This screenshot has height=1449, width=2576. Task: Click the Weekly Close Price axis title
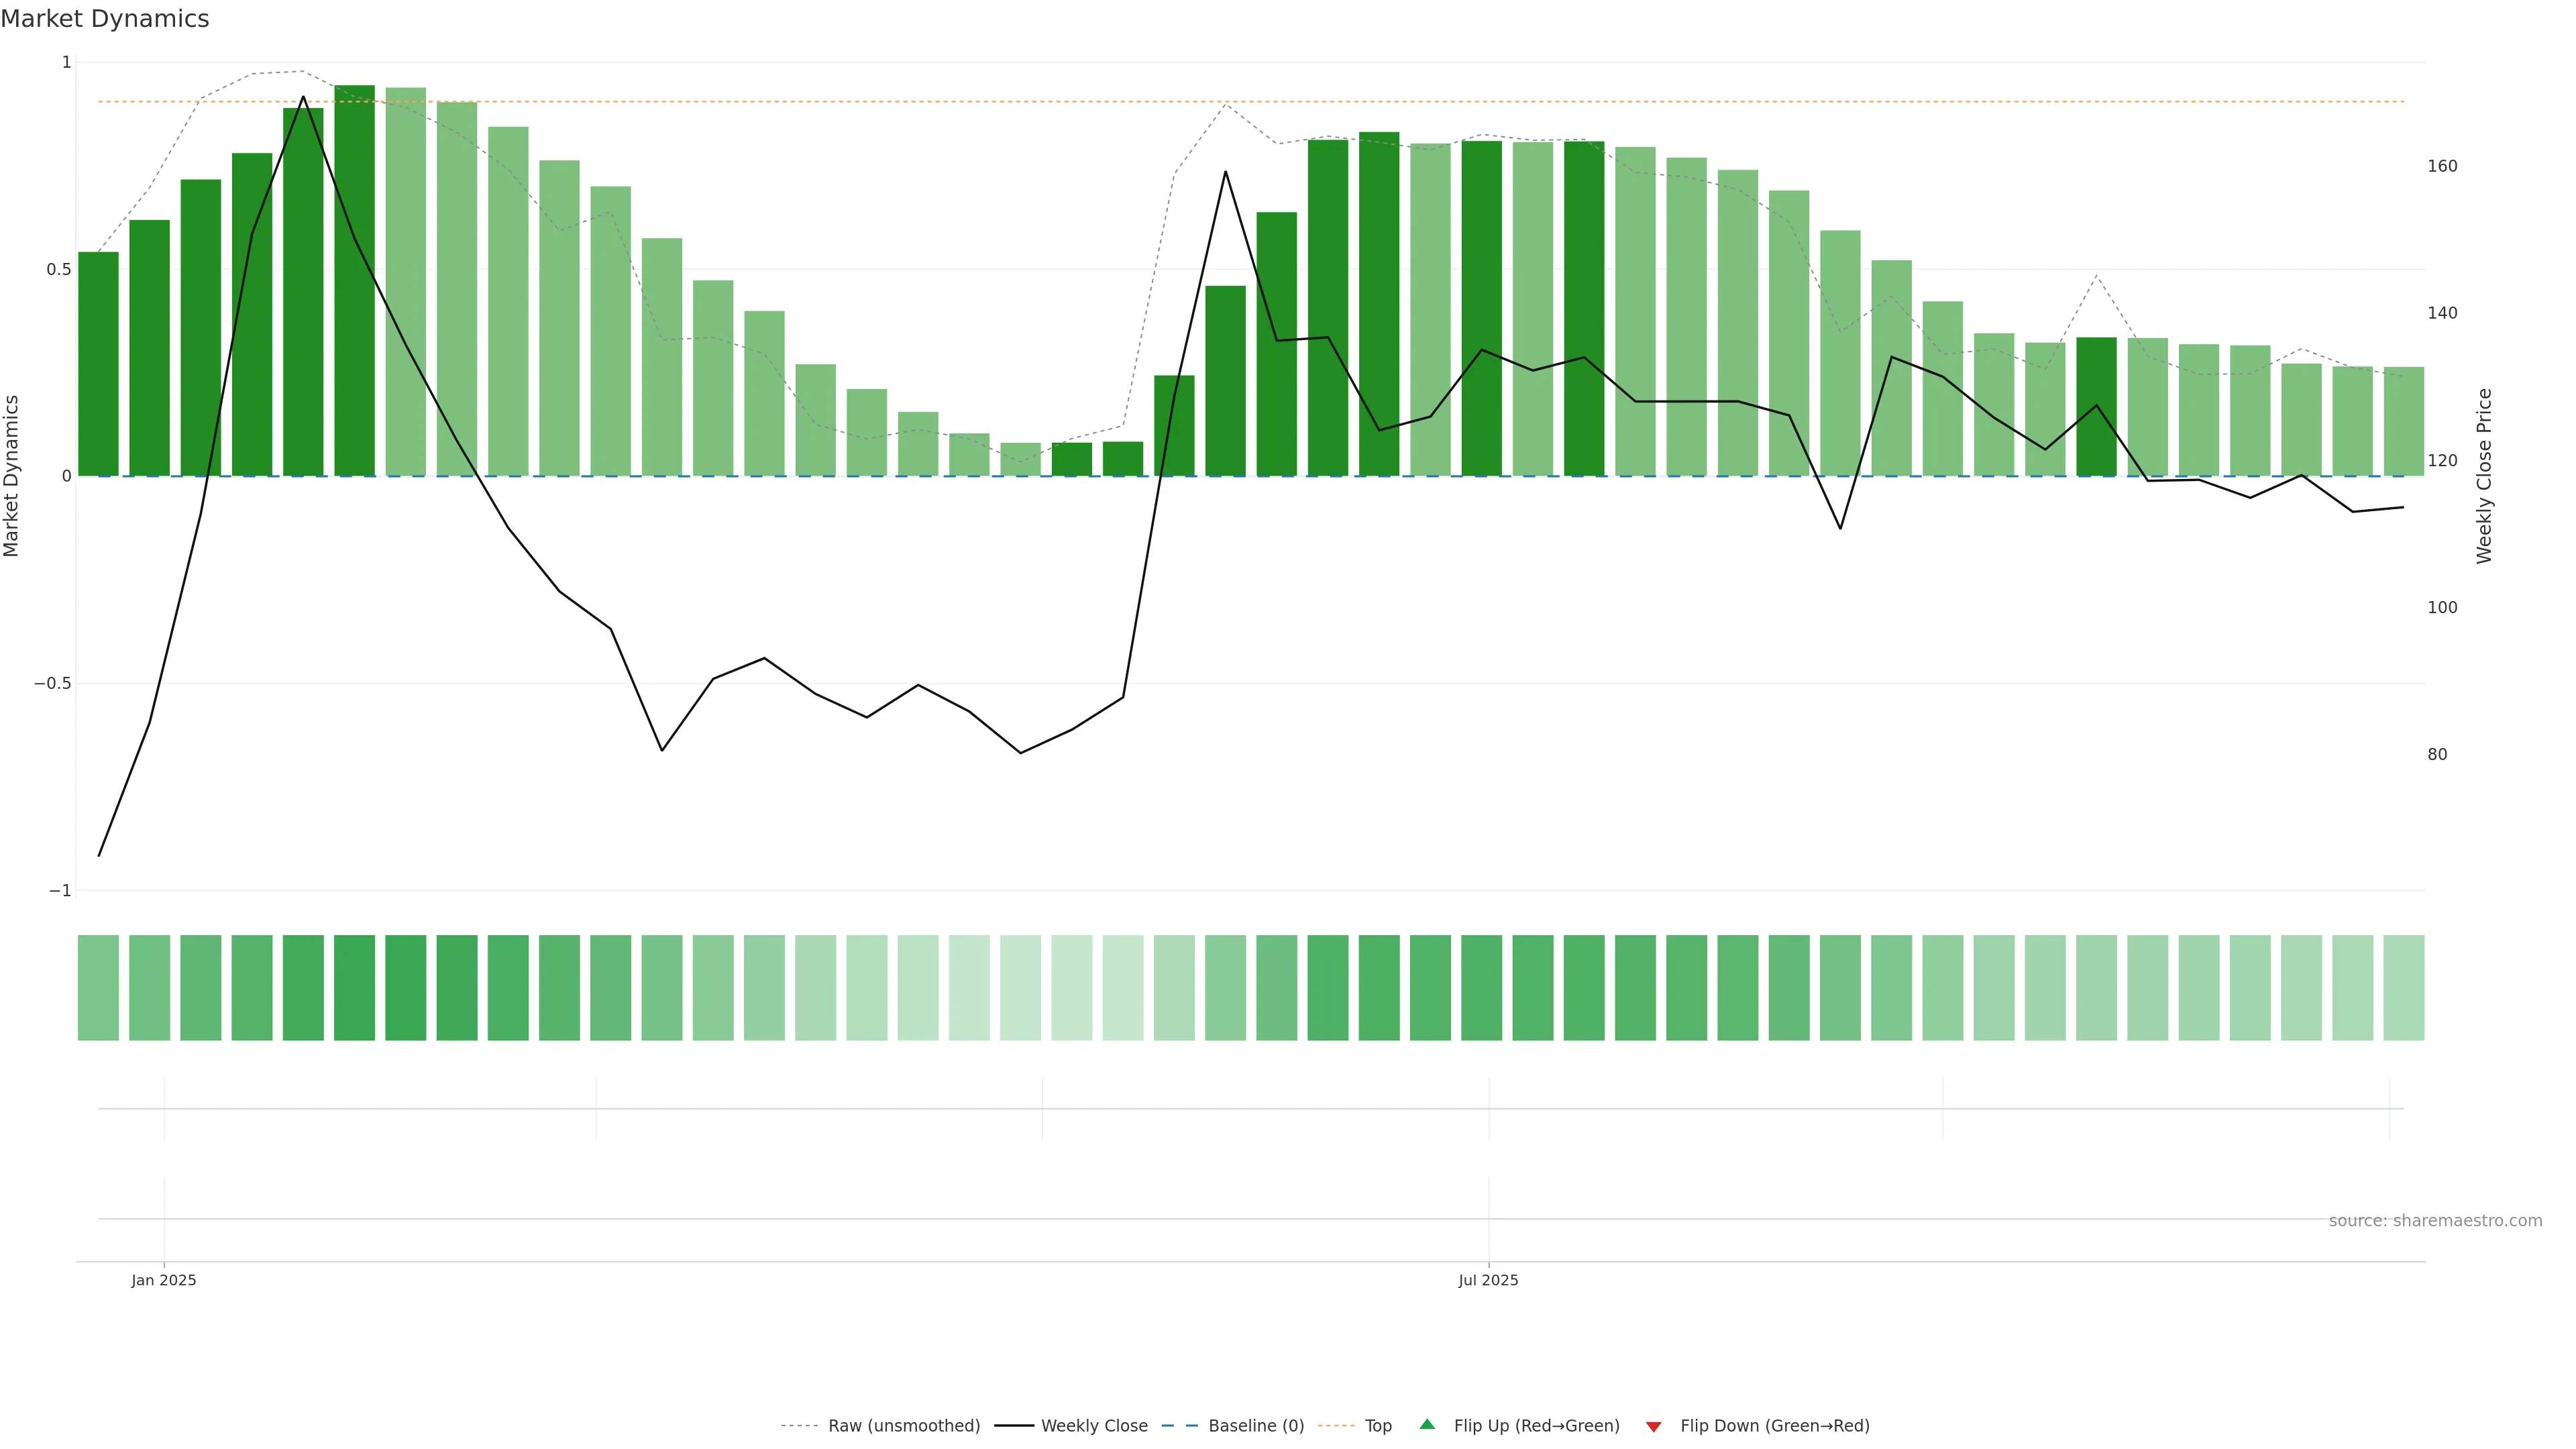point(2485,476)
